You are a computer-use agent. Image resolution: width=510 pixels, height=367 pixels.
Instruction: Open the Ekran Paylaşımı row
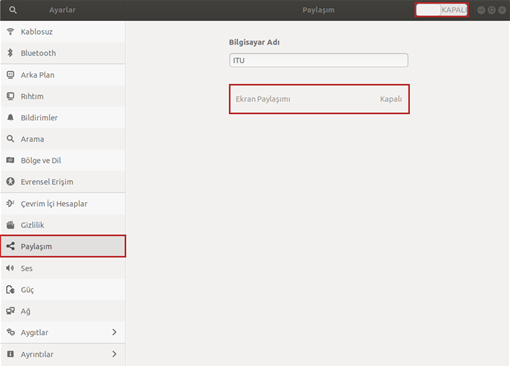click(319, 99)
